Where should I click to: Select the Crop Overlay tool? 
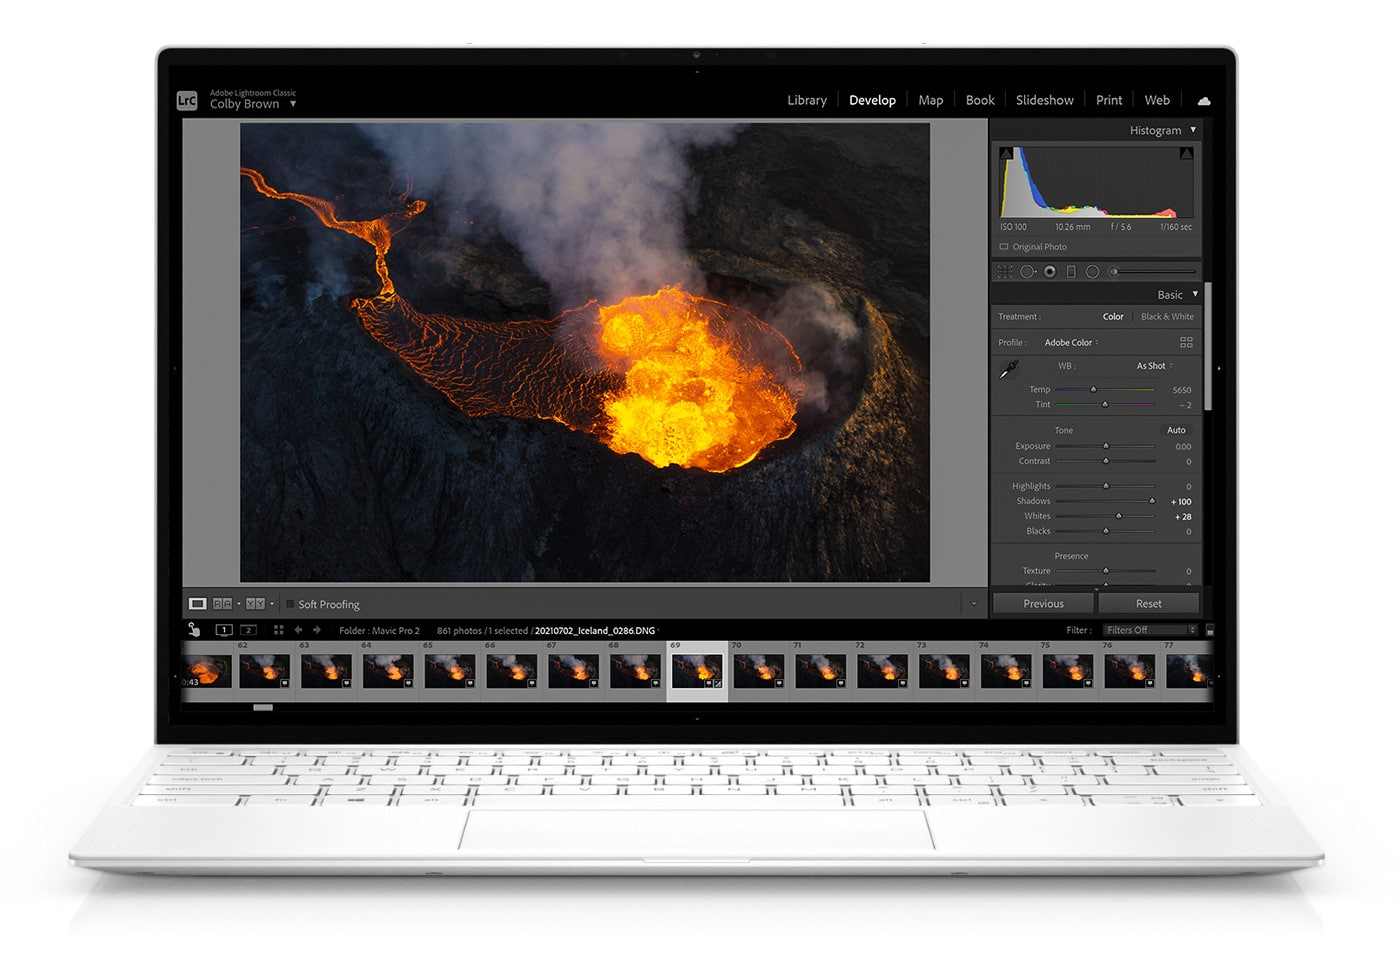click(1005, 271)
